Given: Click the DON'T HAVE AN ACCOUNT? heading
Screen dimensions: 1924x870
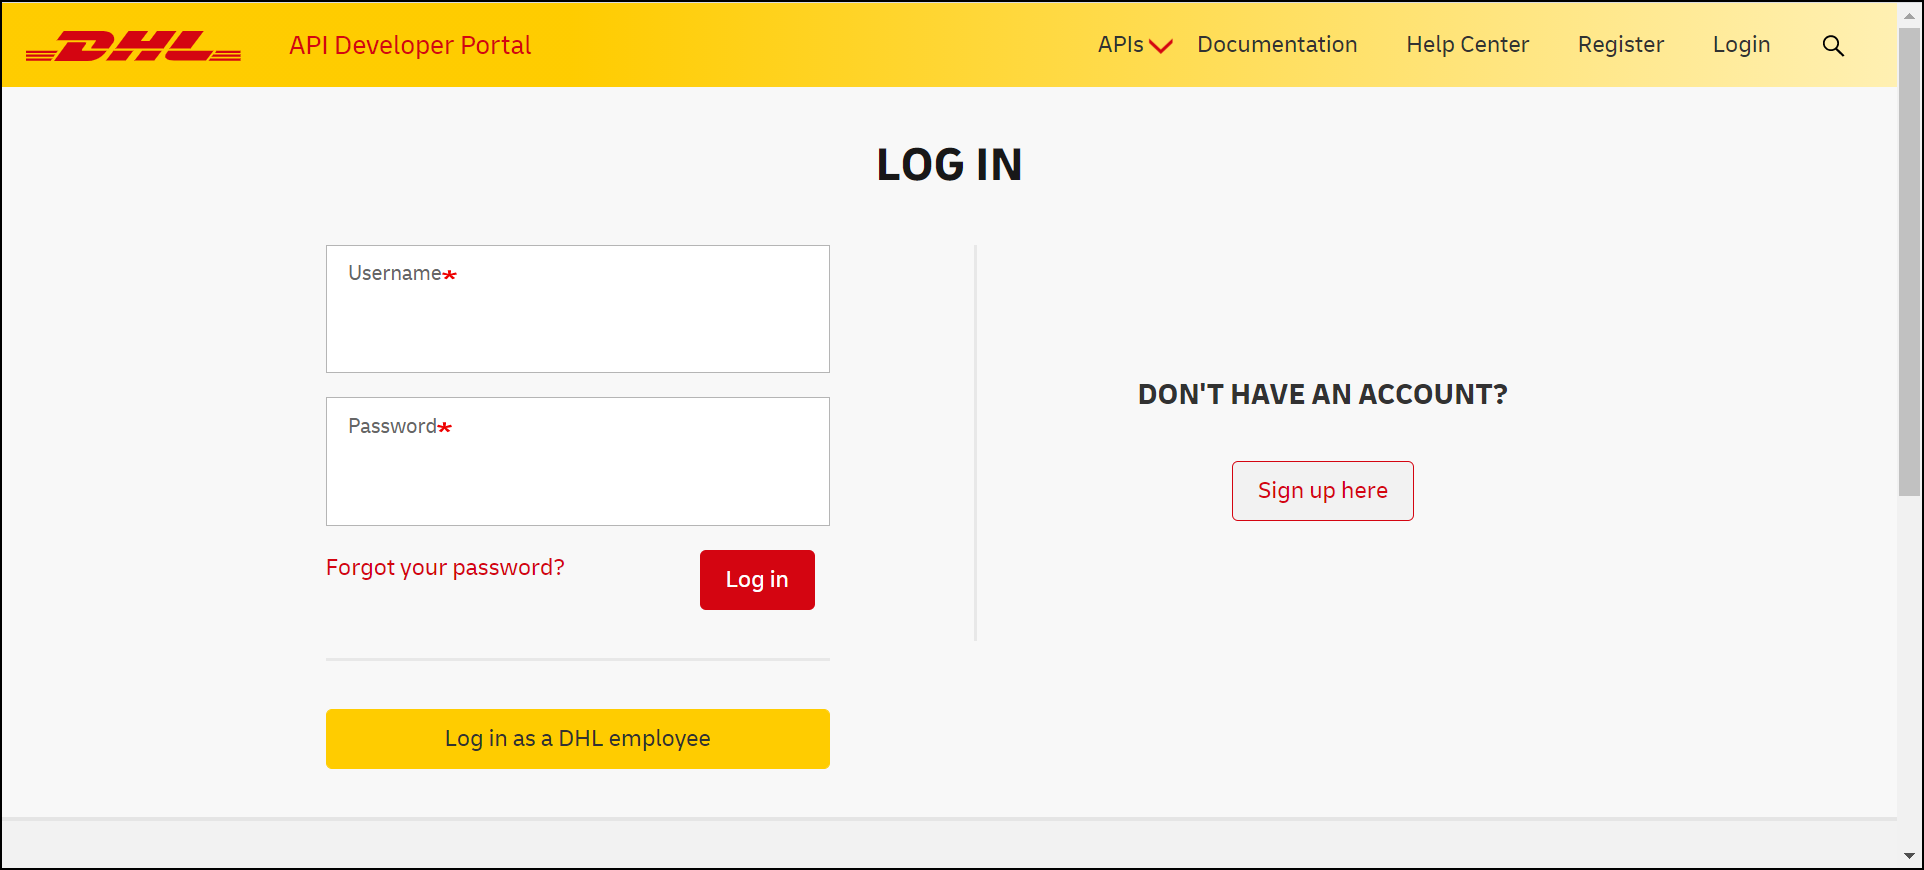Looking at the screenshot, I should 1322,394.
